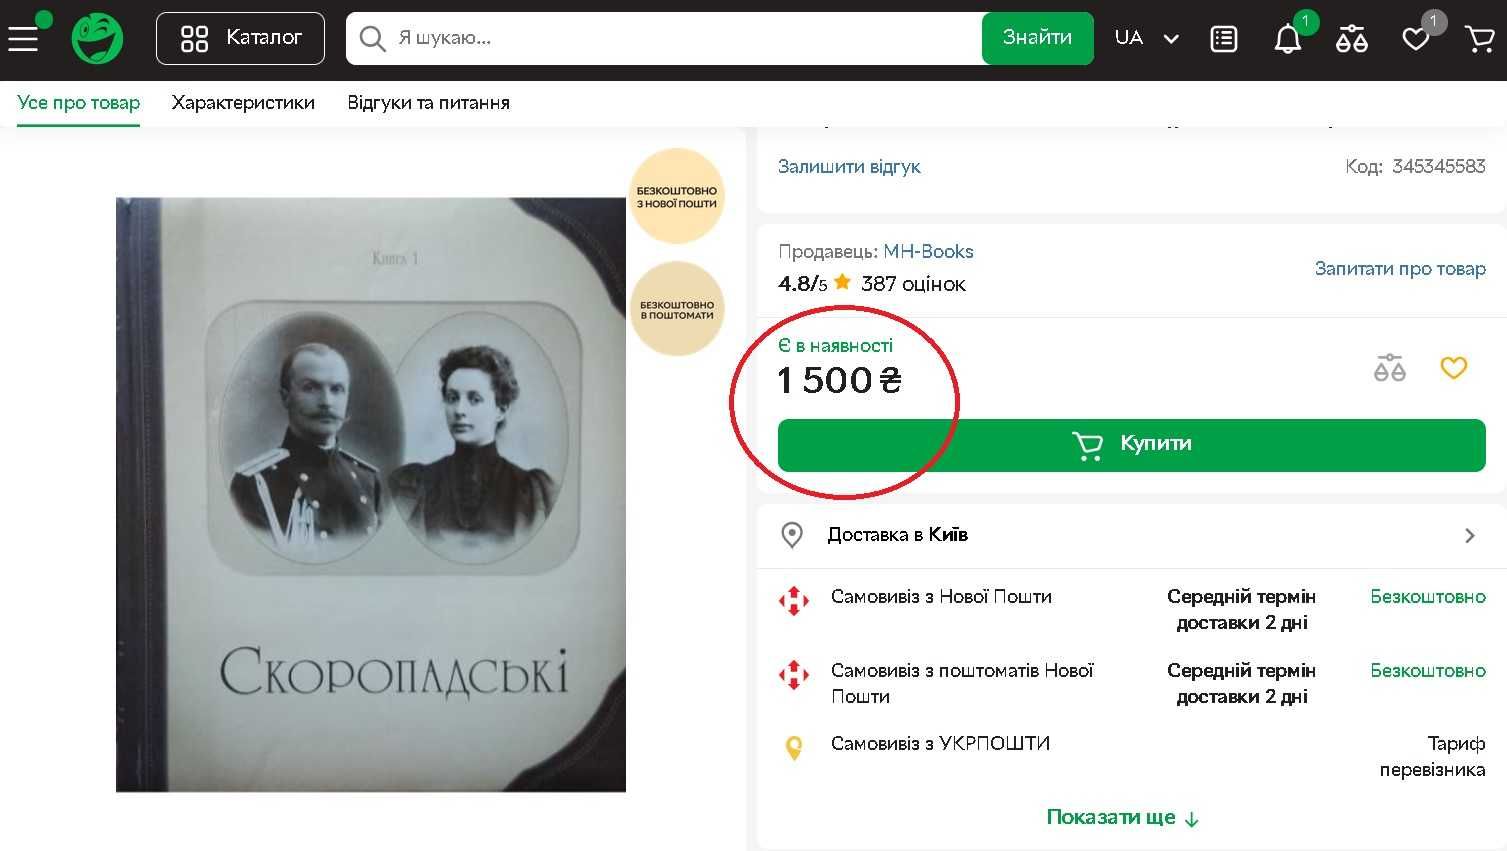
Task: Open notifications bell icon
Action: [1287, 39]
